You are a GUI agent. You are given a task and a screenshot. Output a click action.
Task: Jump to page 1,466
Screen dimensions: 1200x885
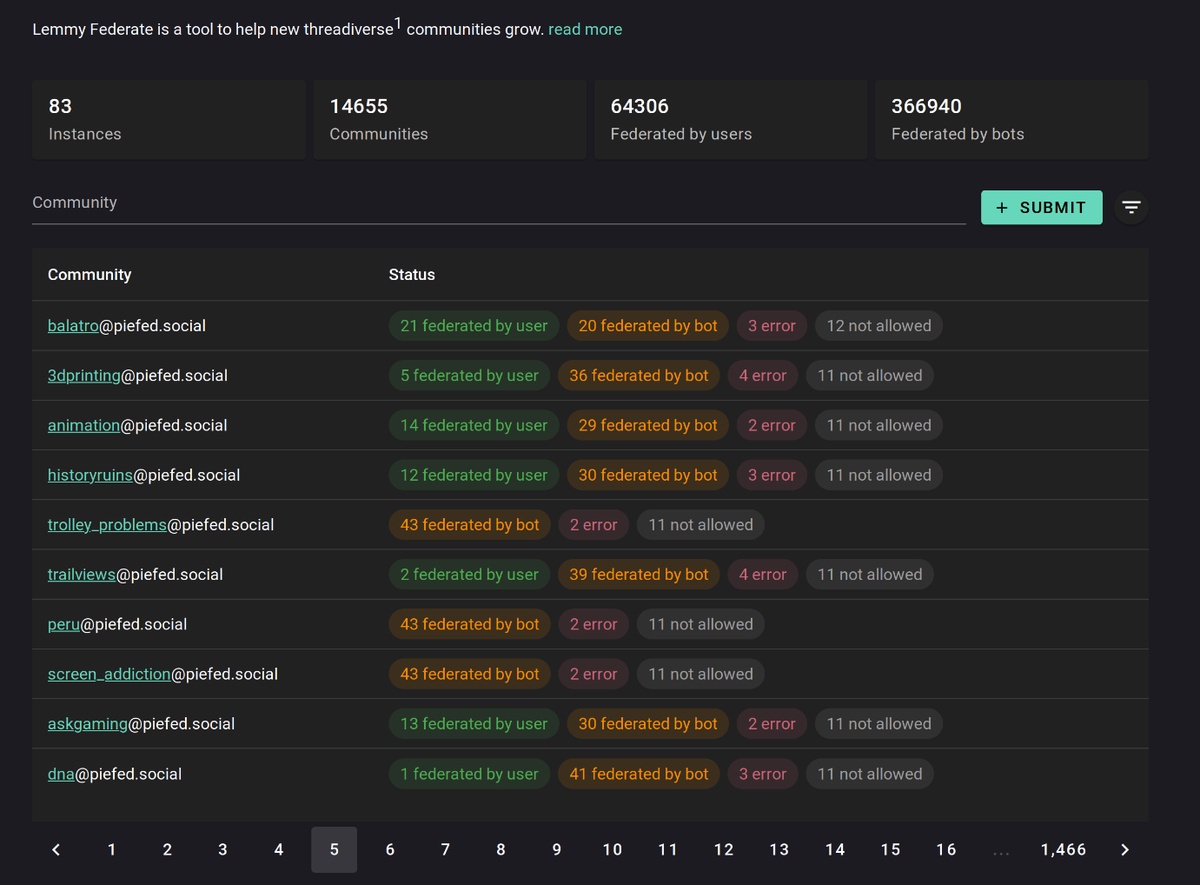(x=1063, y=849)
